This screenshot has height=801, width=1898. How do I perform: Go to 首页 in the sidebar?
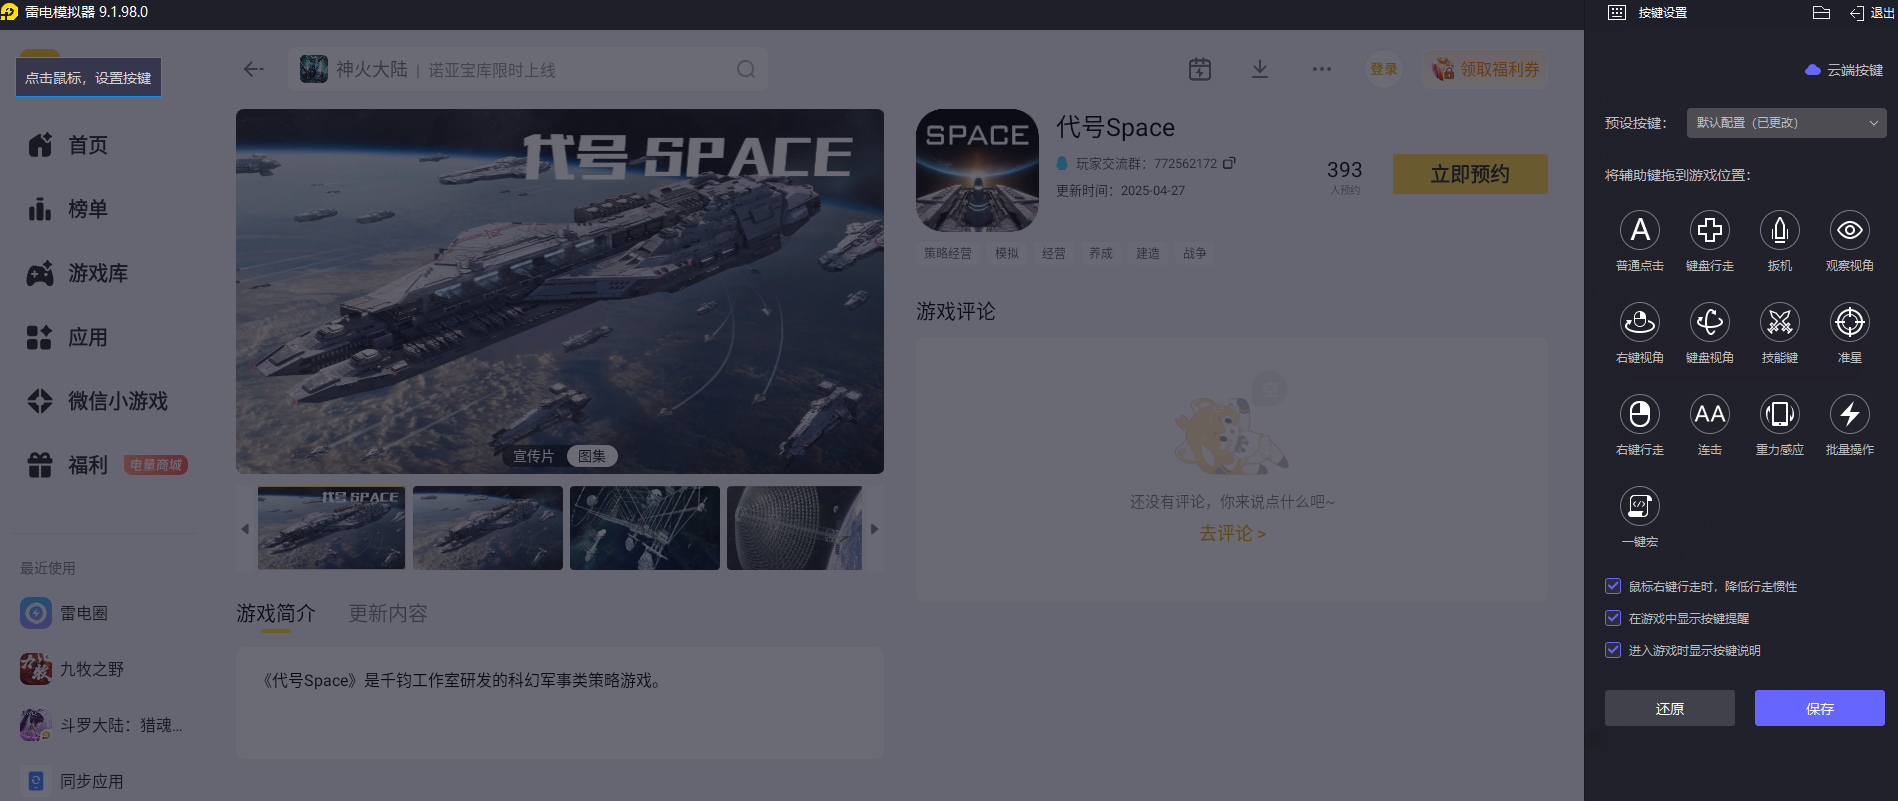68,145
